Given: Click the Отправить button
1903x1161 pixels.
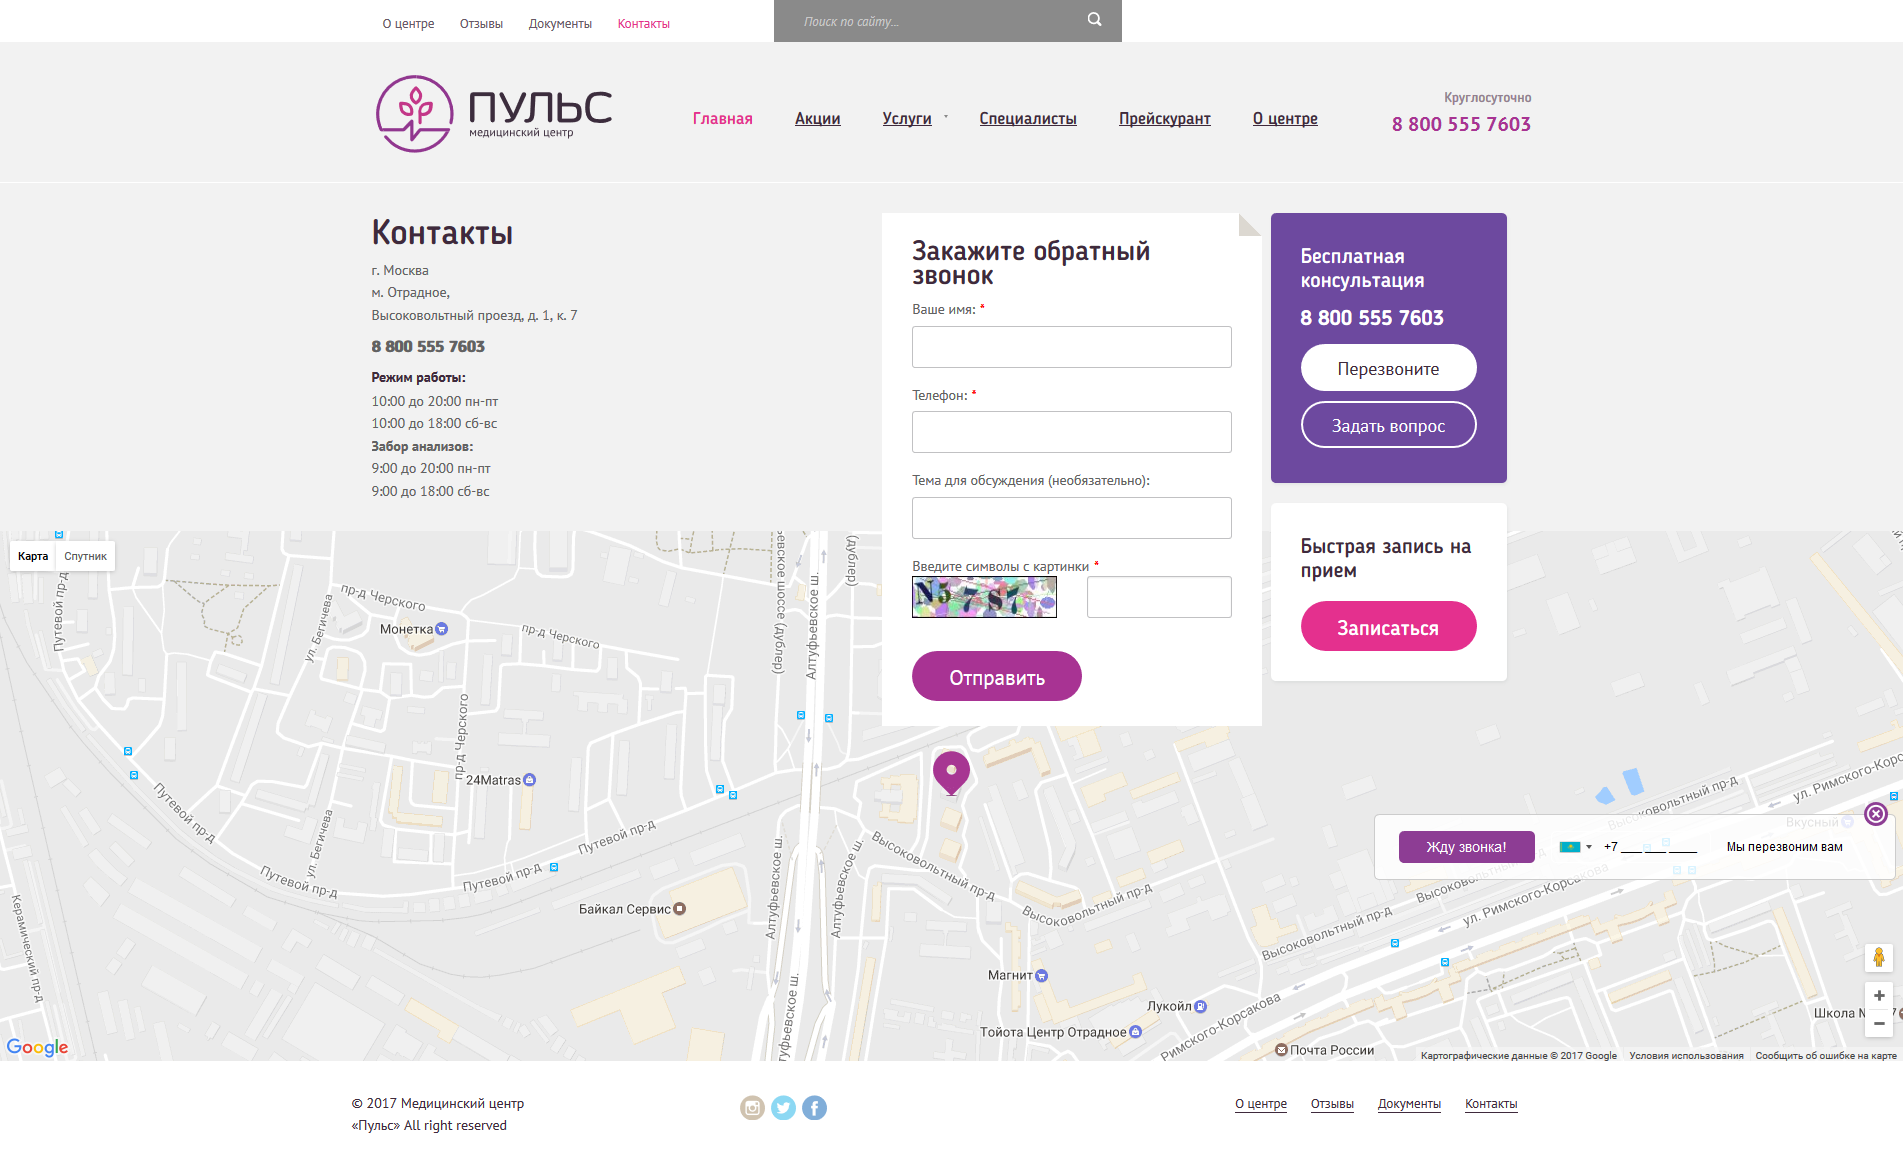Looking at the screenshot, I should [997, 677].
